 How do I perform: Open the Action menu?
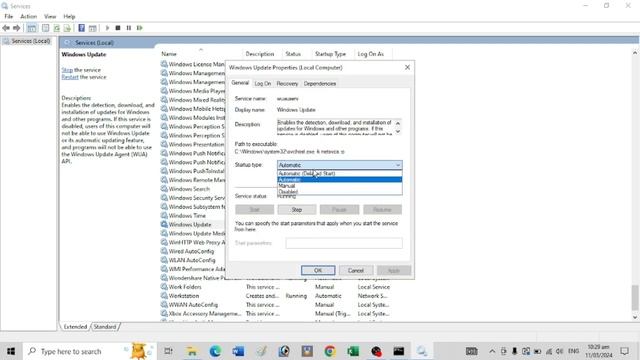click(x=29, y=16)
